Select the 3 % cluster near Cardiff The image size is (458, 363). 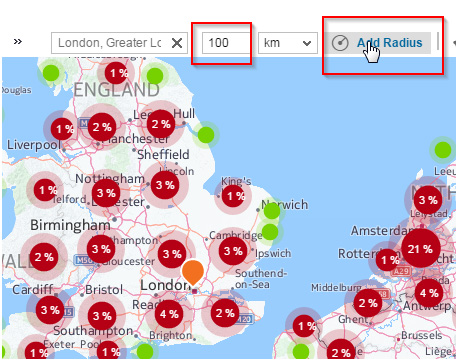coord(50,310)
